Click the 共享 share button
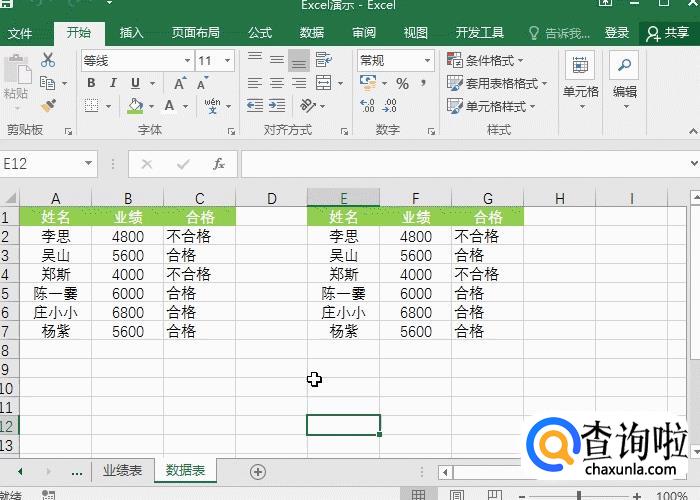700x500 pixels. [668, 33]
